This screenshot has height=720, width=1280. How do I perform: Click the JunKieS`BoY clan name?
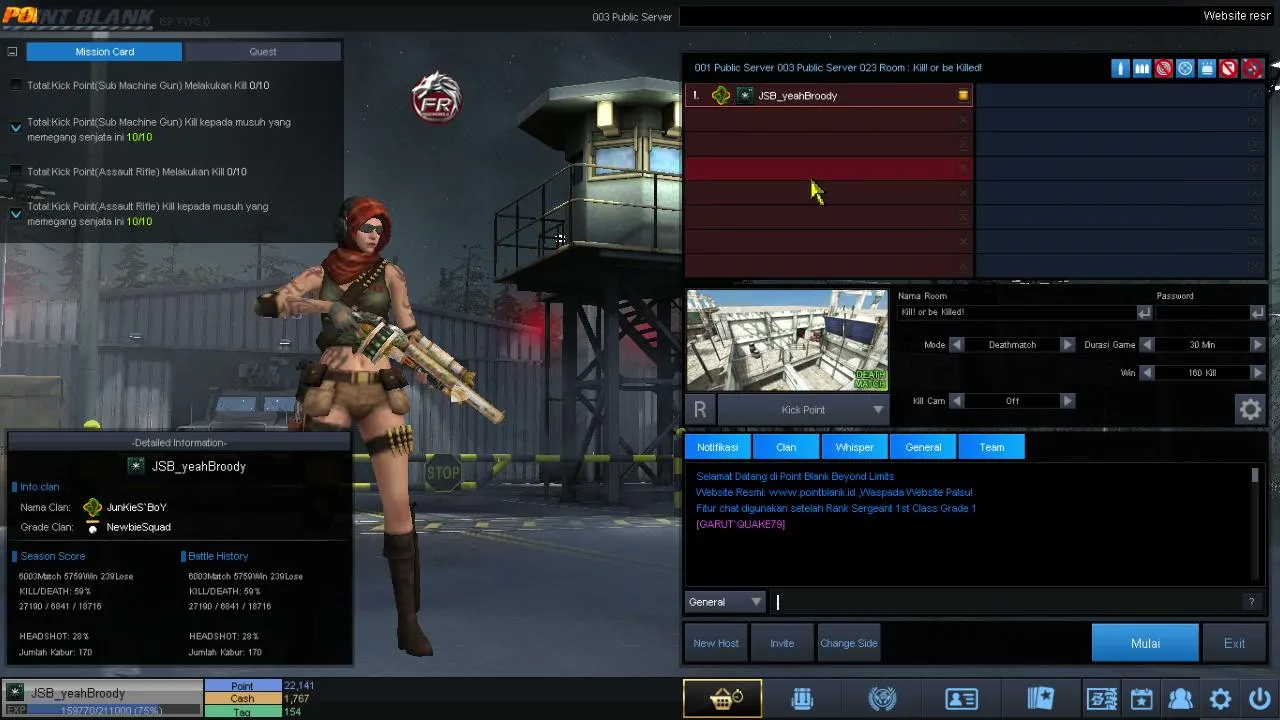(136, 507)
